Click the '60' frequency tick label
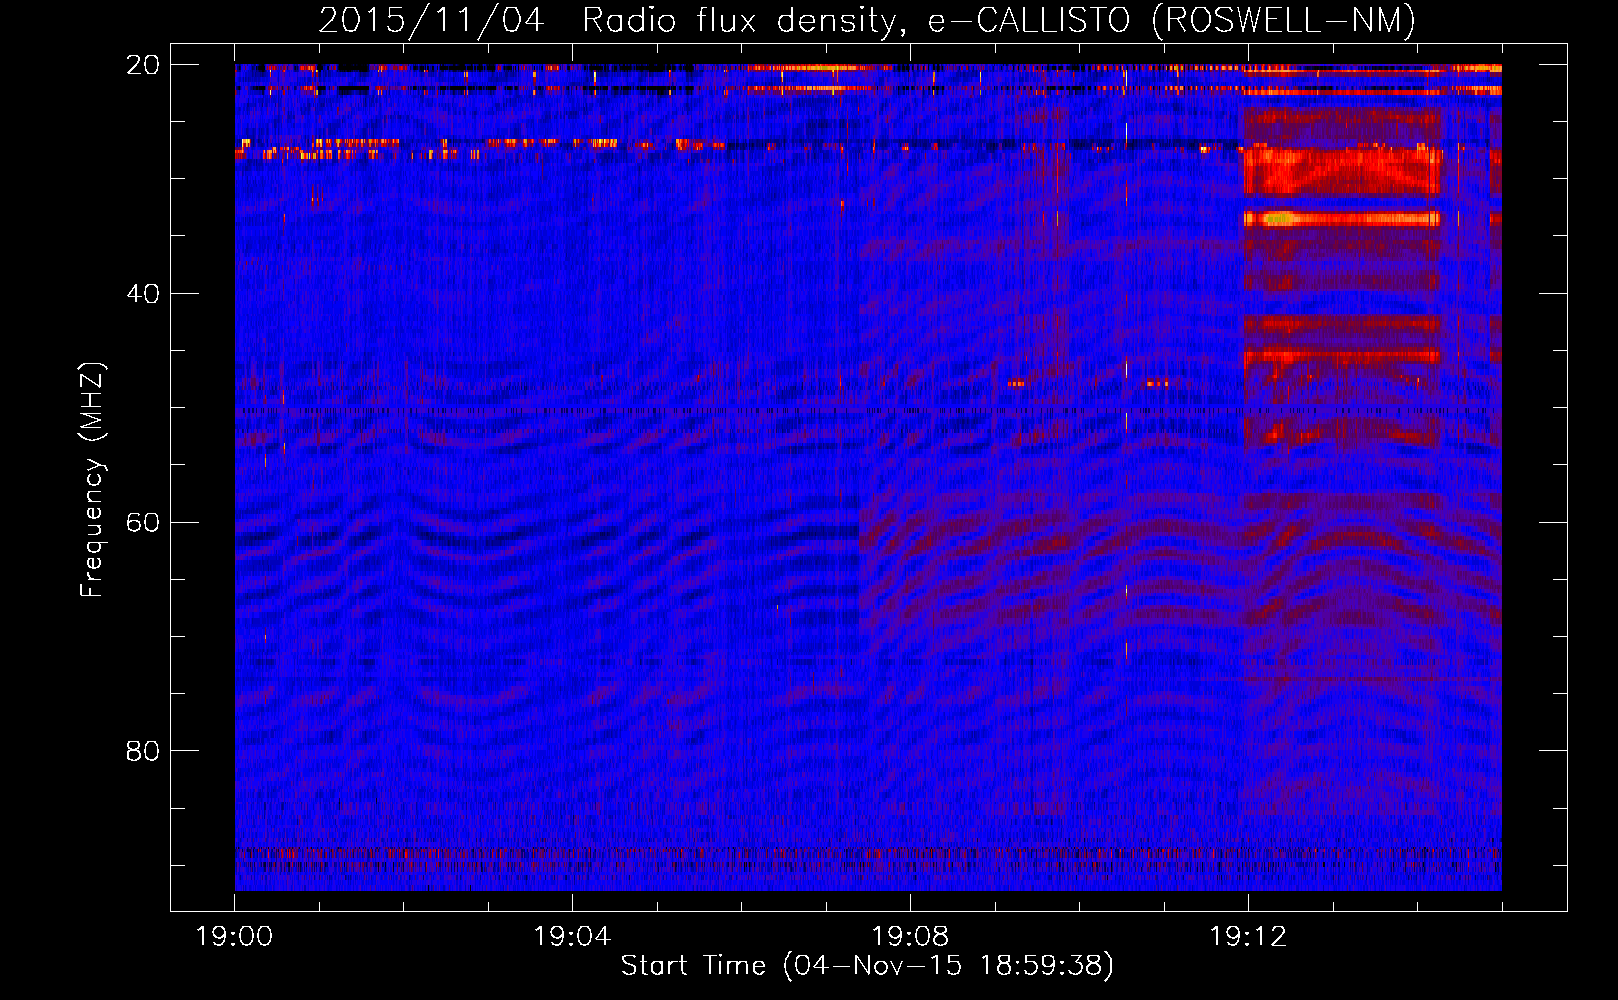Screen dimensions: 1618x1000 (143, 523)
